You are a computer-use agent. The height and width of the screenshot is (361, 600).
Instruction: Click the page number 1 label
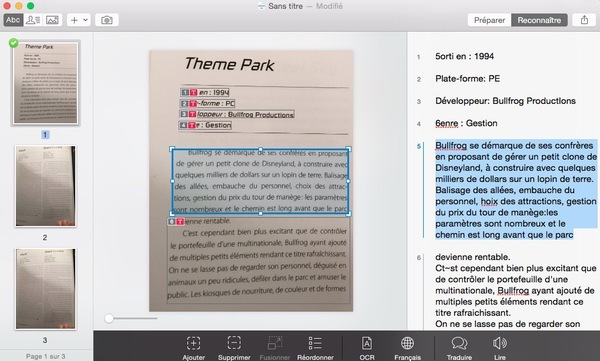45,135
